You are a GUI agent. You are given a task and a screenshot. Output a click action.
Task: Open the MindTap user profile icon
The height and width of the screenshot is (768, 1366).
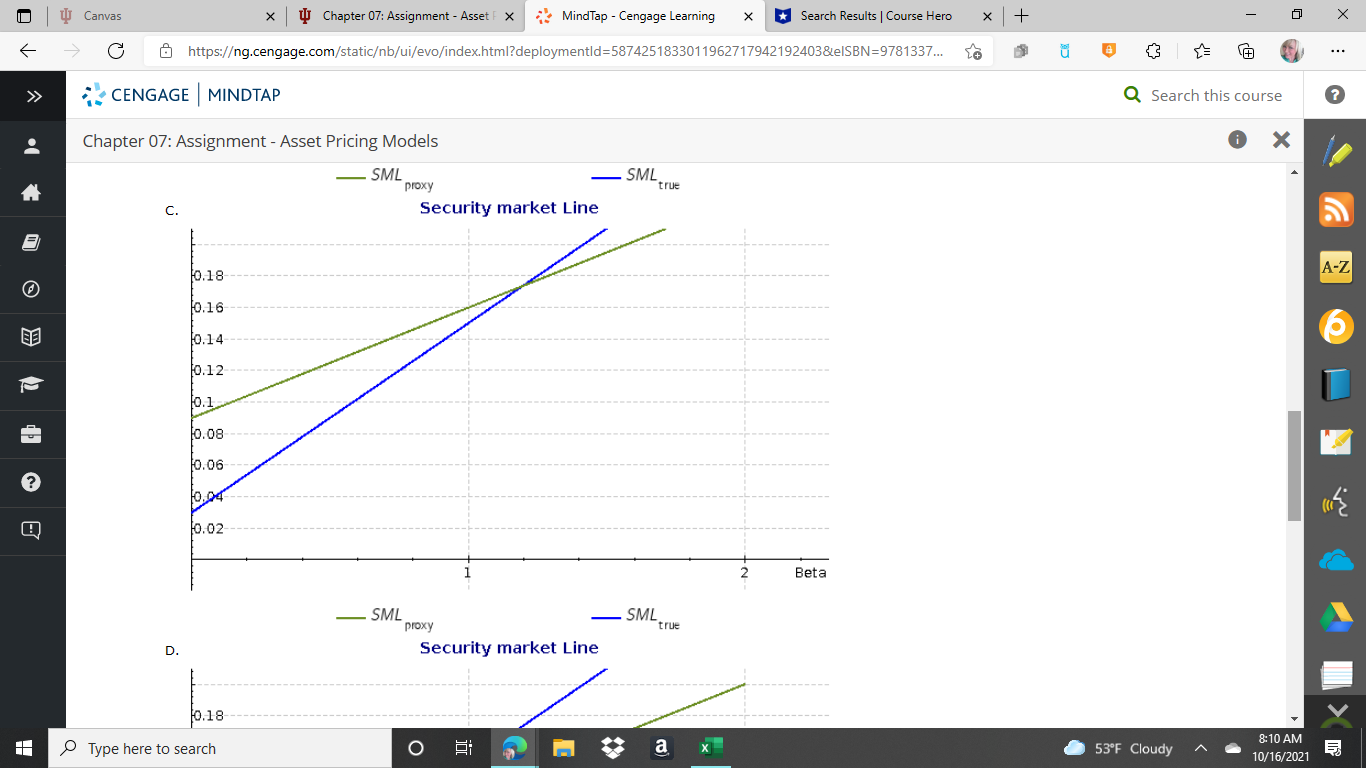tap(33, 144)
